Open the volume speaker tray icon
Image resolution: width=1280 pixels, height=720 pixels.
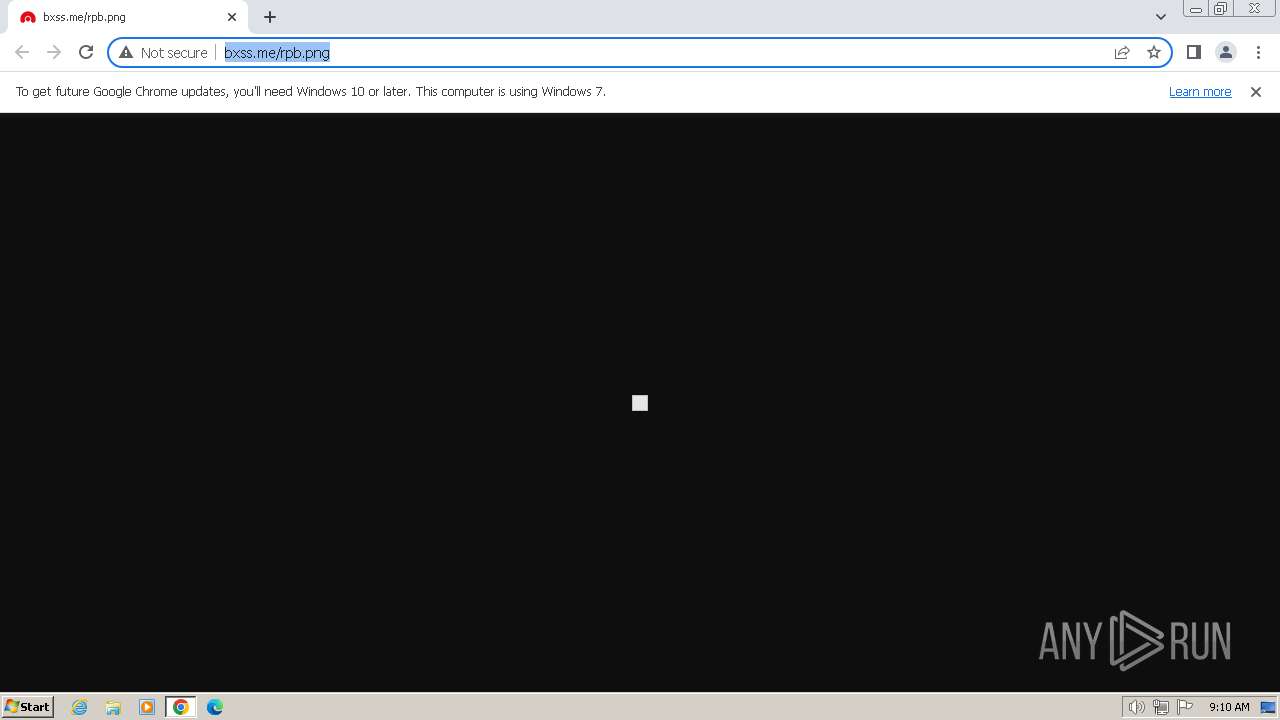[x=1136, y=707]
